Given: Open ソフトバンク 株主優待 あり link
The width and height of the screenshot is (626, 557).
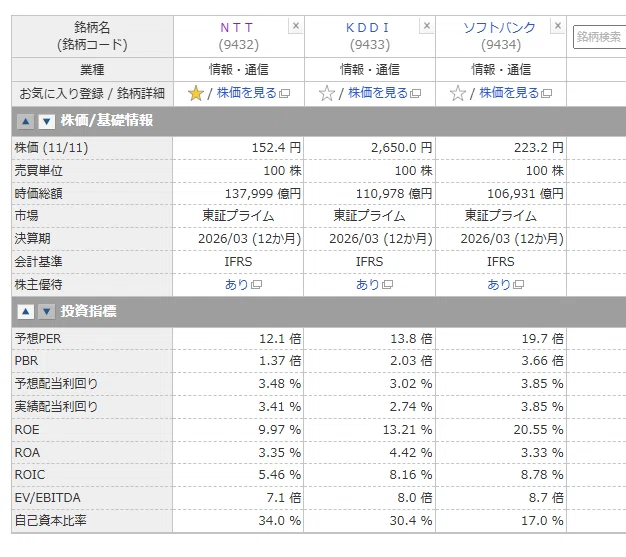Looking at the screenshot, I should pos(499,284).
